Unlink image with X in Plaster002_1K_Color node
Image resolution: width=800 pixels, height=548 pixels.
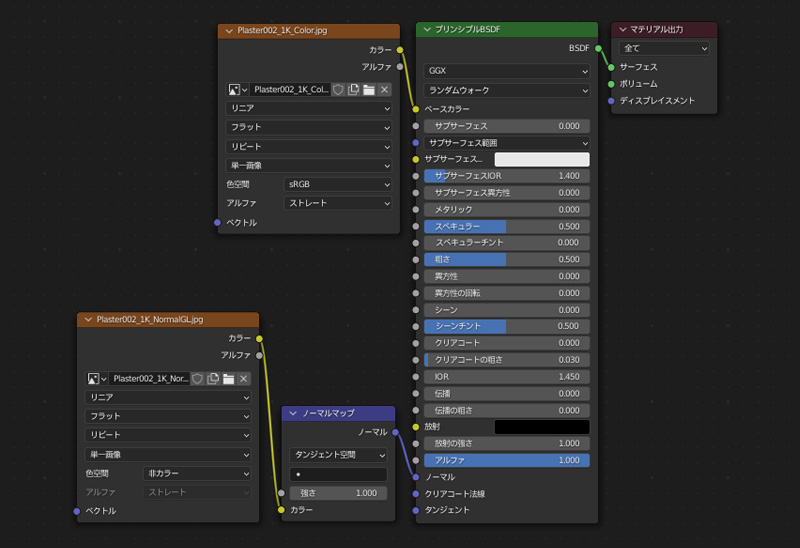(384, 89)
